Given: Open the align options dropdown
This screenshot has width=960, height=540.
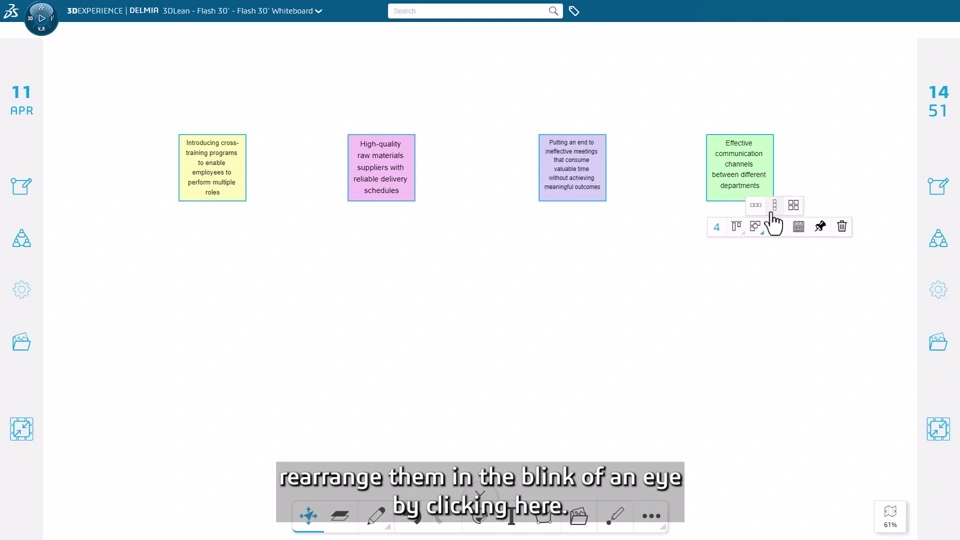Looking at the screenshot, I should pos(737,227).
